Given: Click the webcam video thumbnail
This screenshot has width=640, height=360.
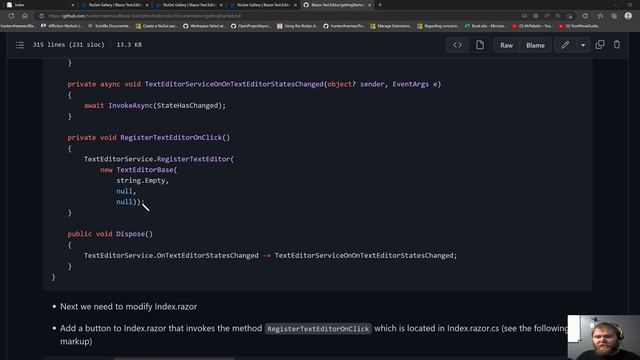Looking at the screenshot, I should pos(604,337).
